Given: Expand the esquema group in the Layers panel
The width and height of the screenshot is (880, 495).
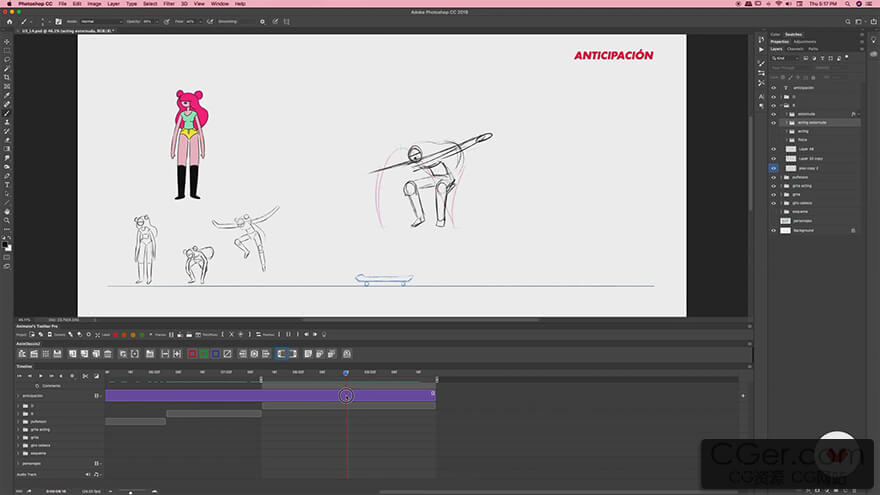Looking at the screenshot, I should [780, 212].
